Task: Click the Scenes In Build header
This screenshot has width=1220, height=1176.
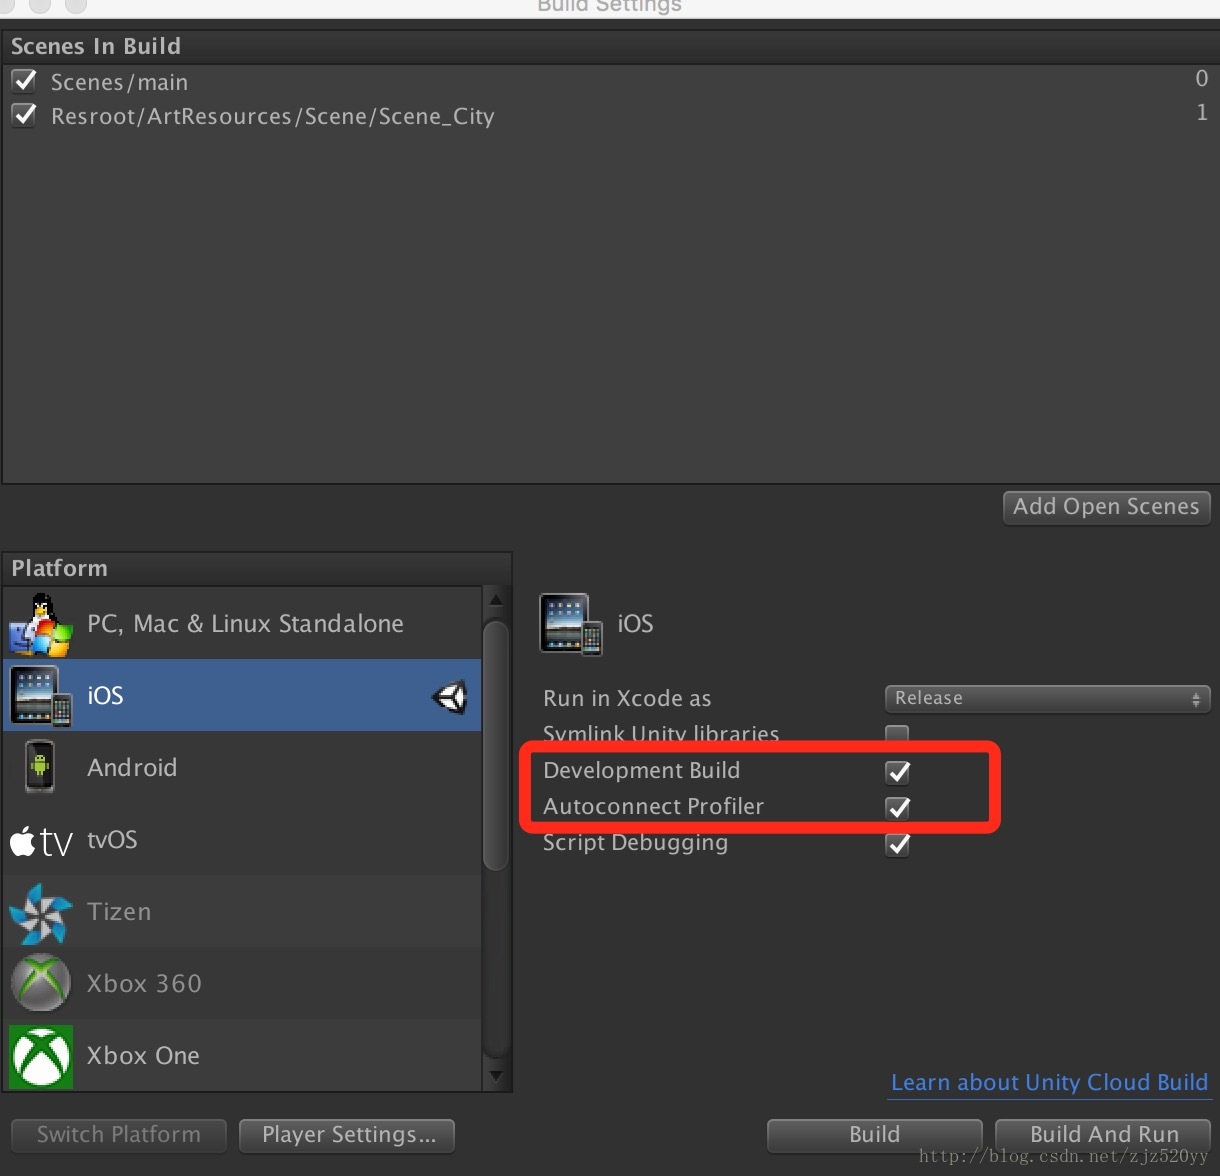Action: tap(96, 46)
